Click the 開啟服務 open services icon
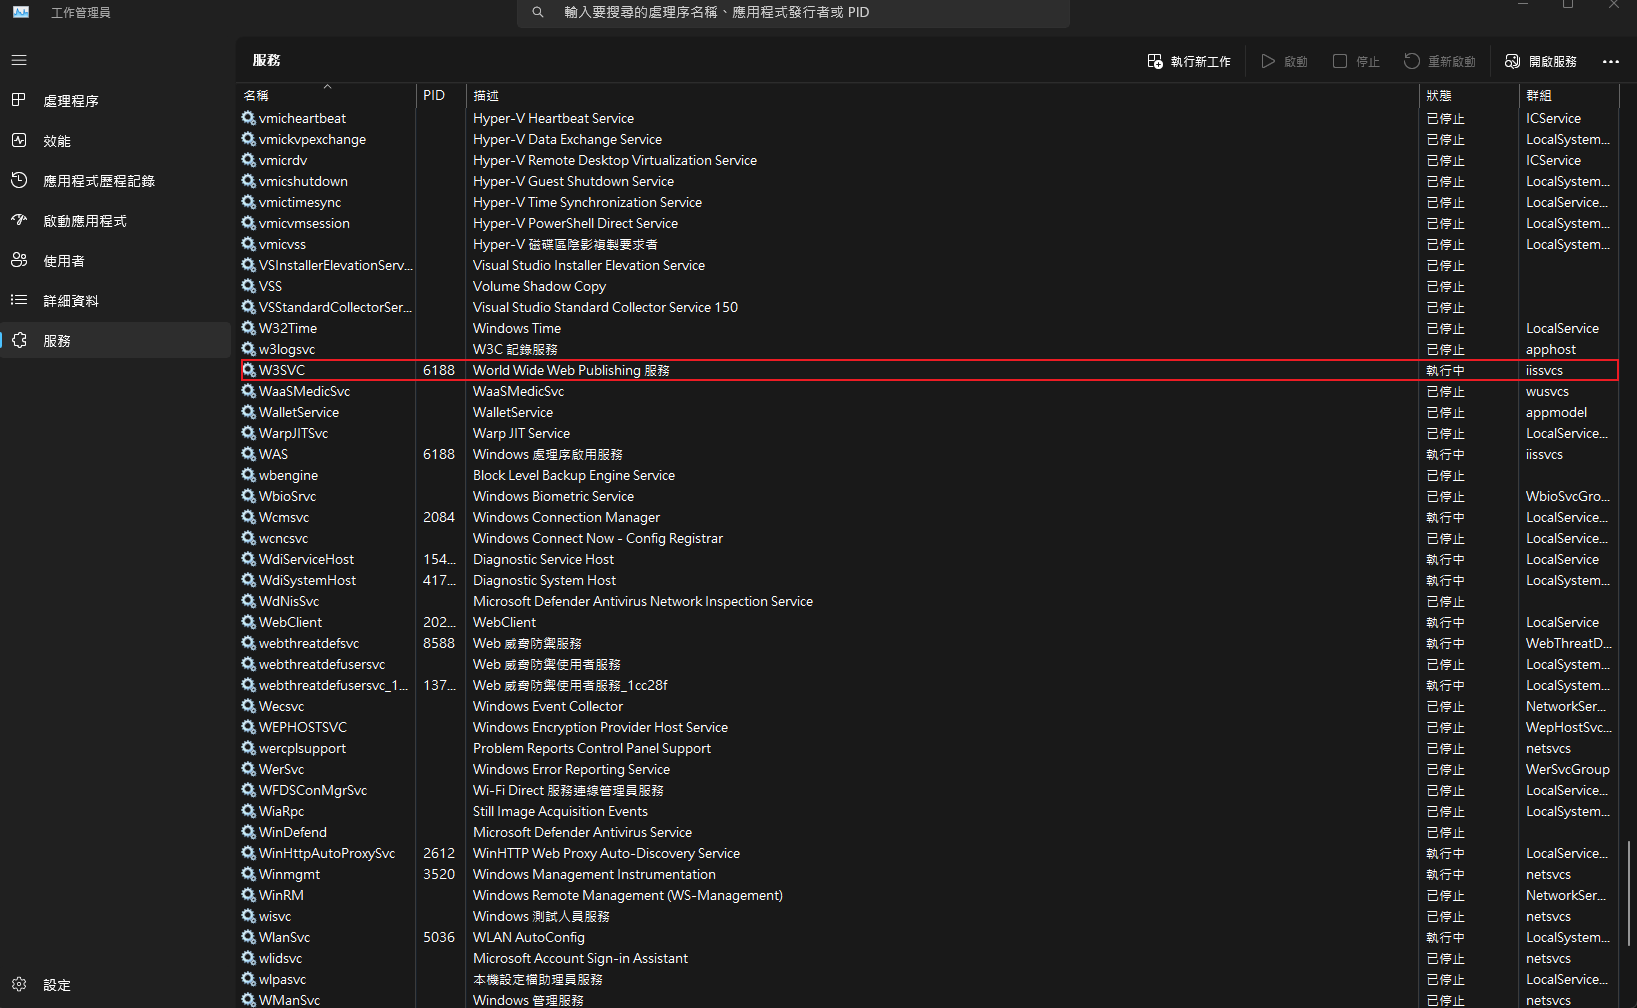The image size is (1637, 1008). [1513, 61]
